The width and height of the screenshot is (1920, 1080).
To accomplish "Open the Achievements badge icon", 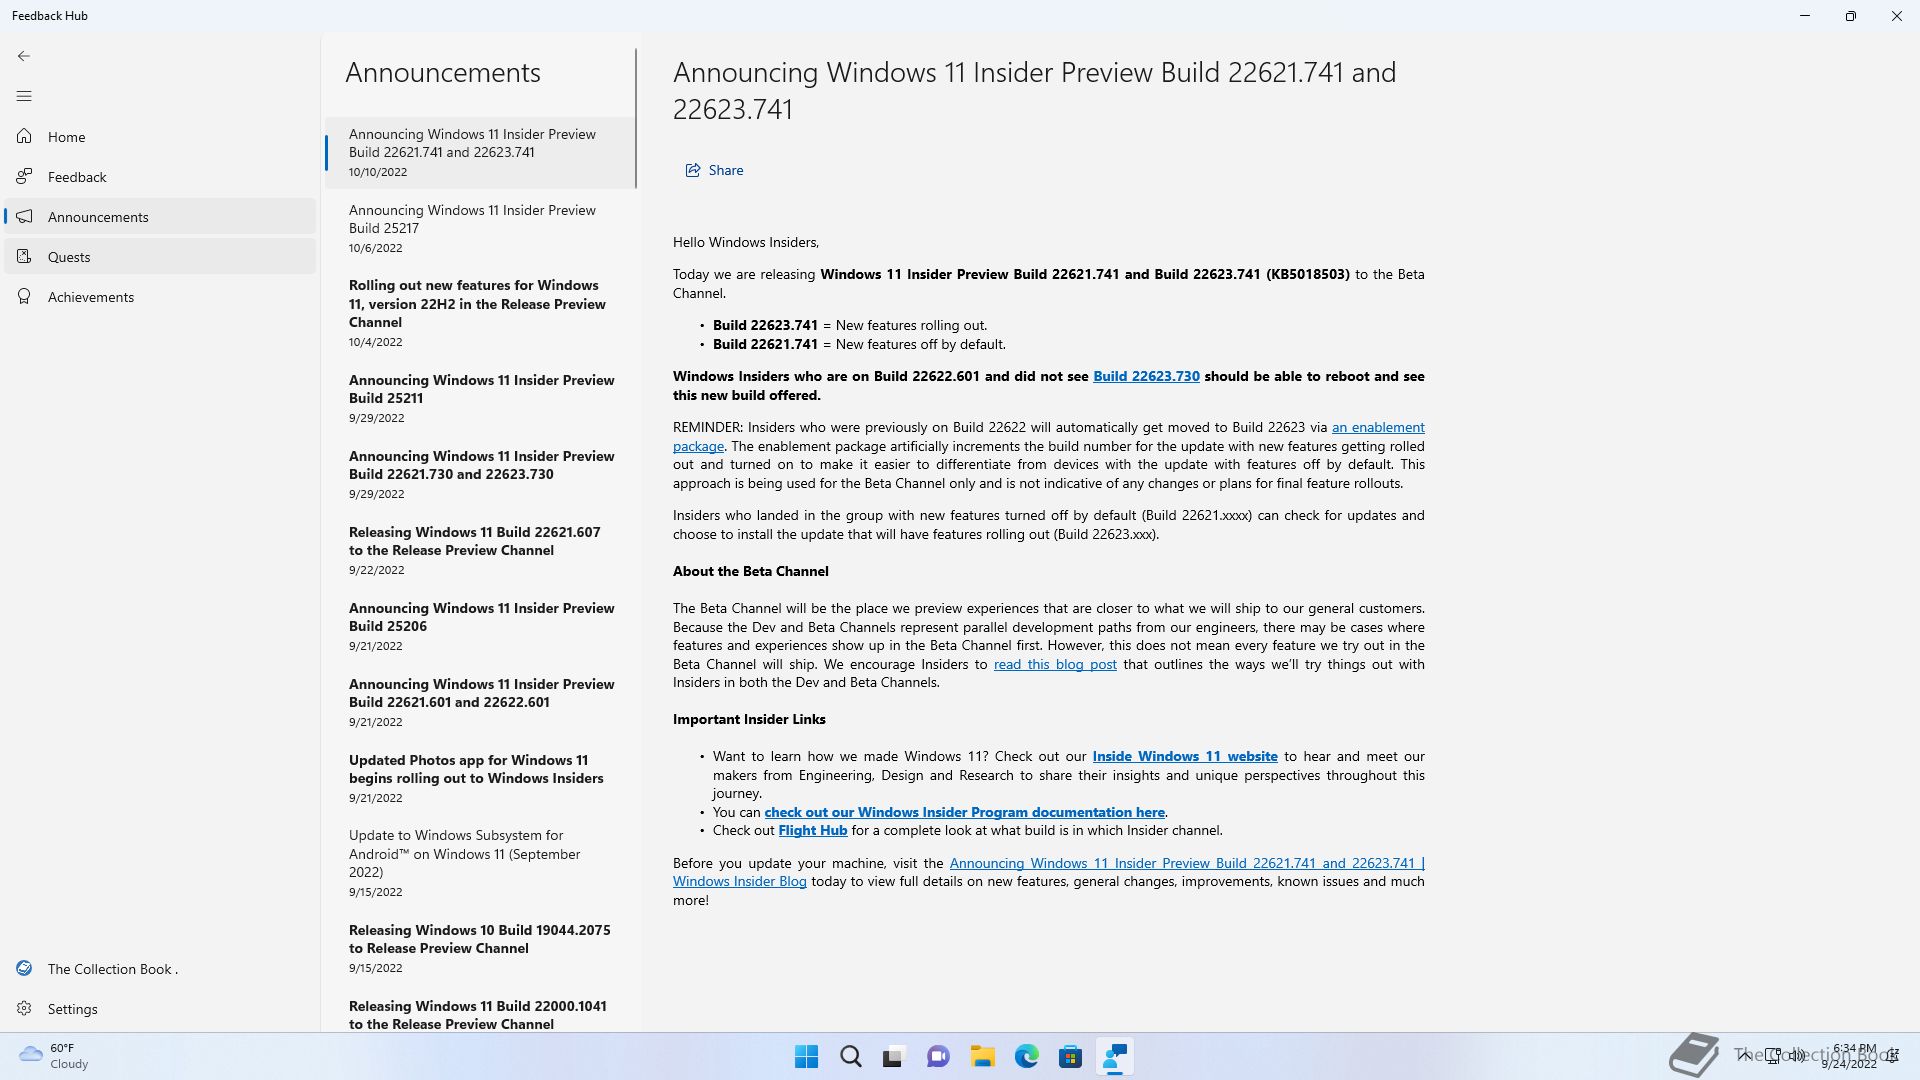I will (24, 296).
